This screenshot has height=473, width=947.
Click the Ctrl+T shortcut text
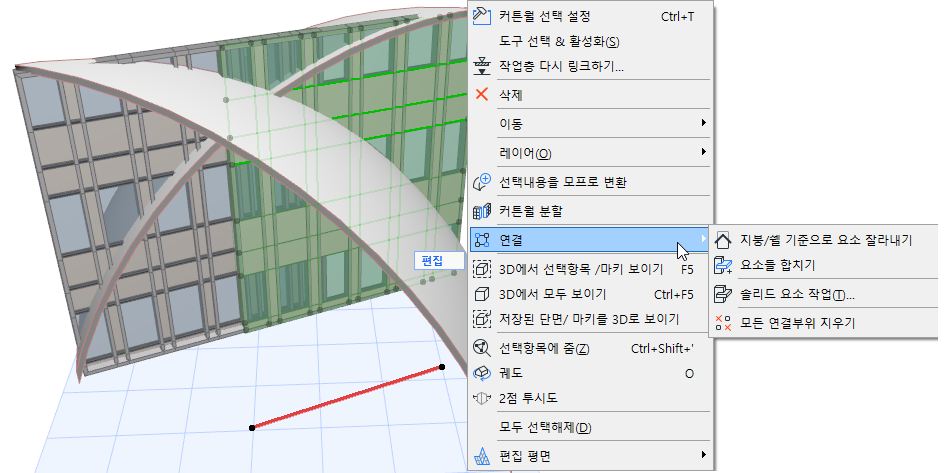click(x=678, y=17)
